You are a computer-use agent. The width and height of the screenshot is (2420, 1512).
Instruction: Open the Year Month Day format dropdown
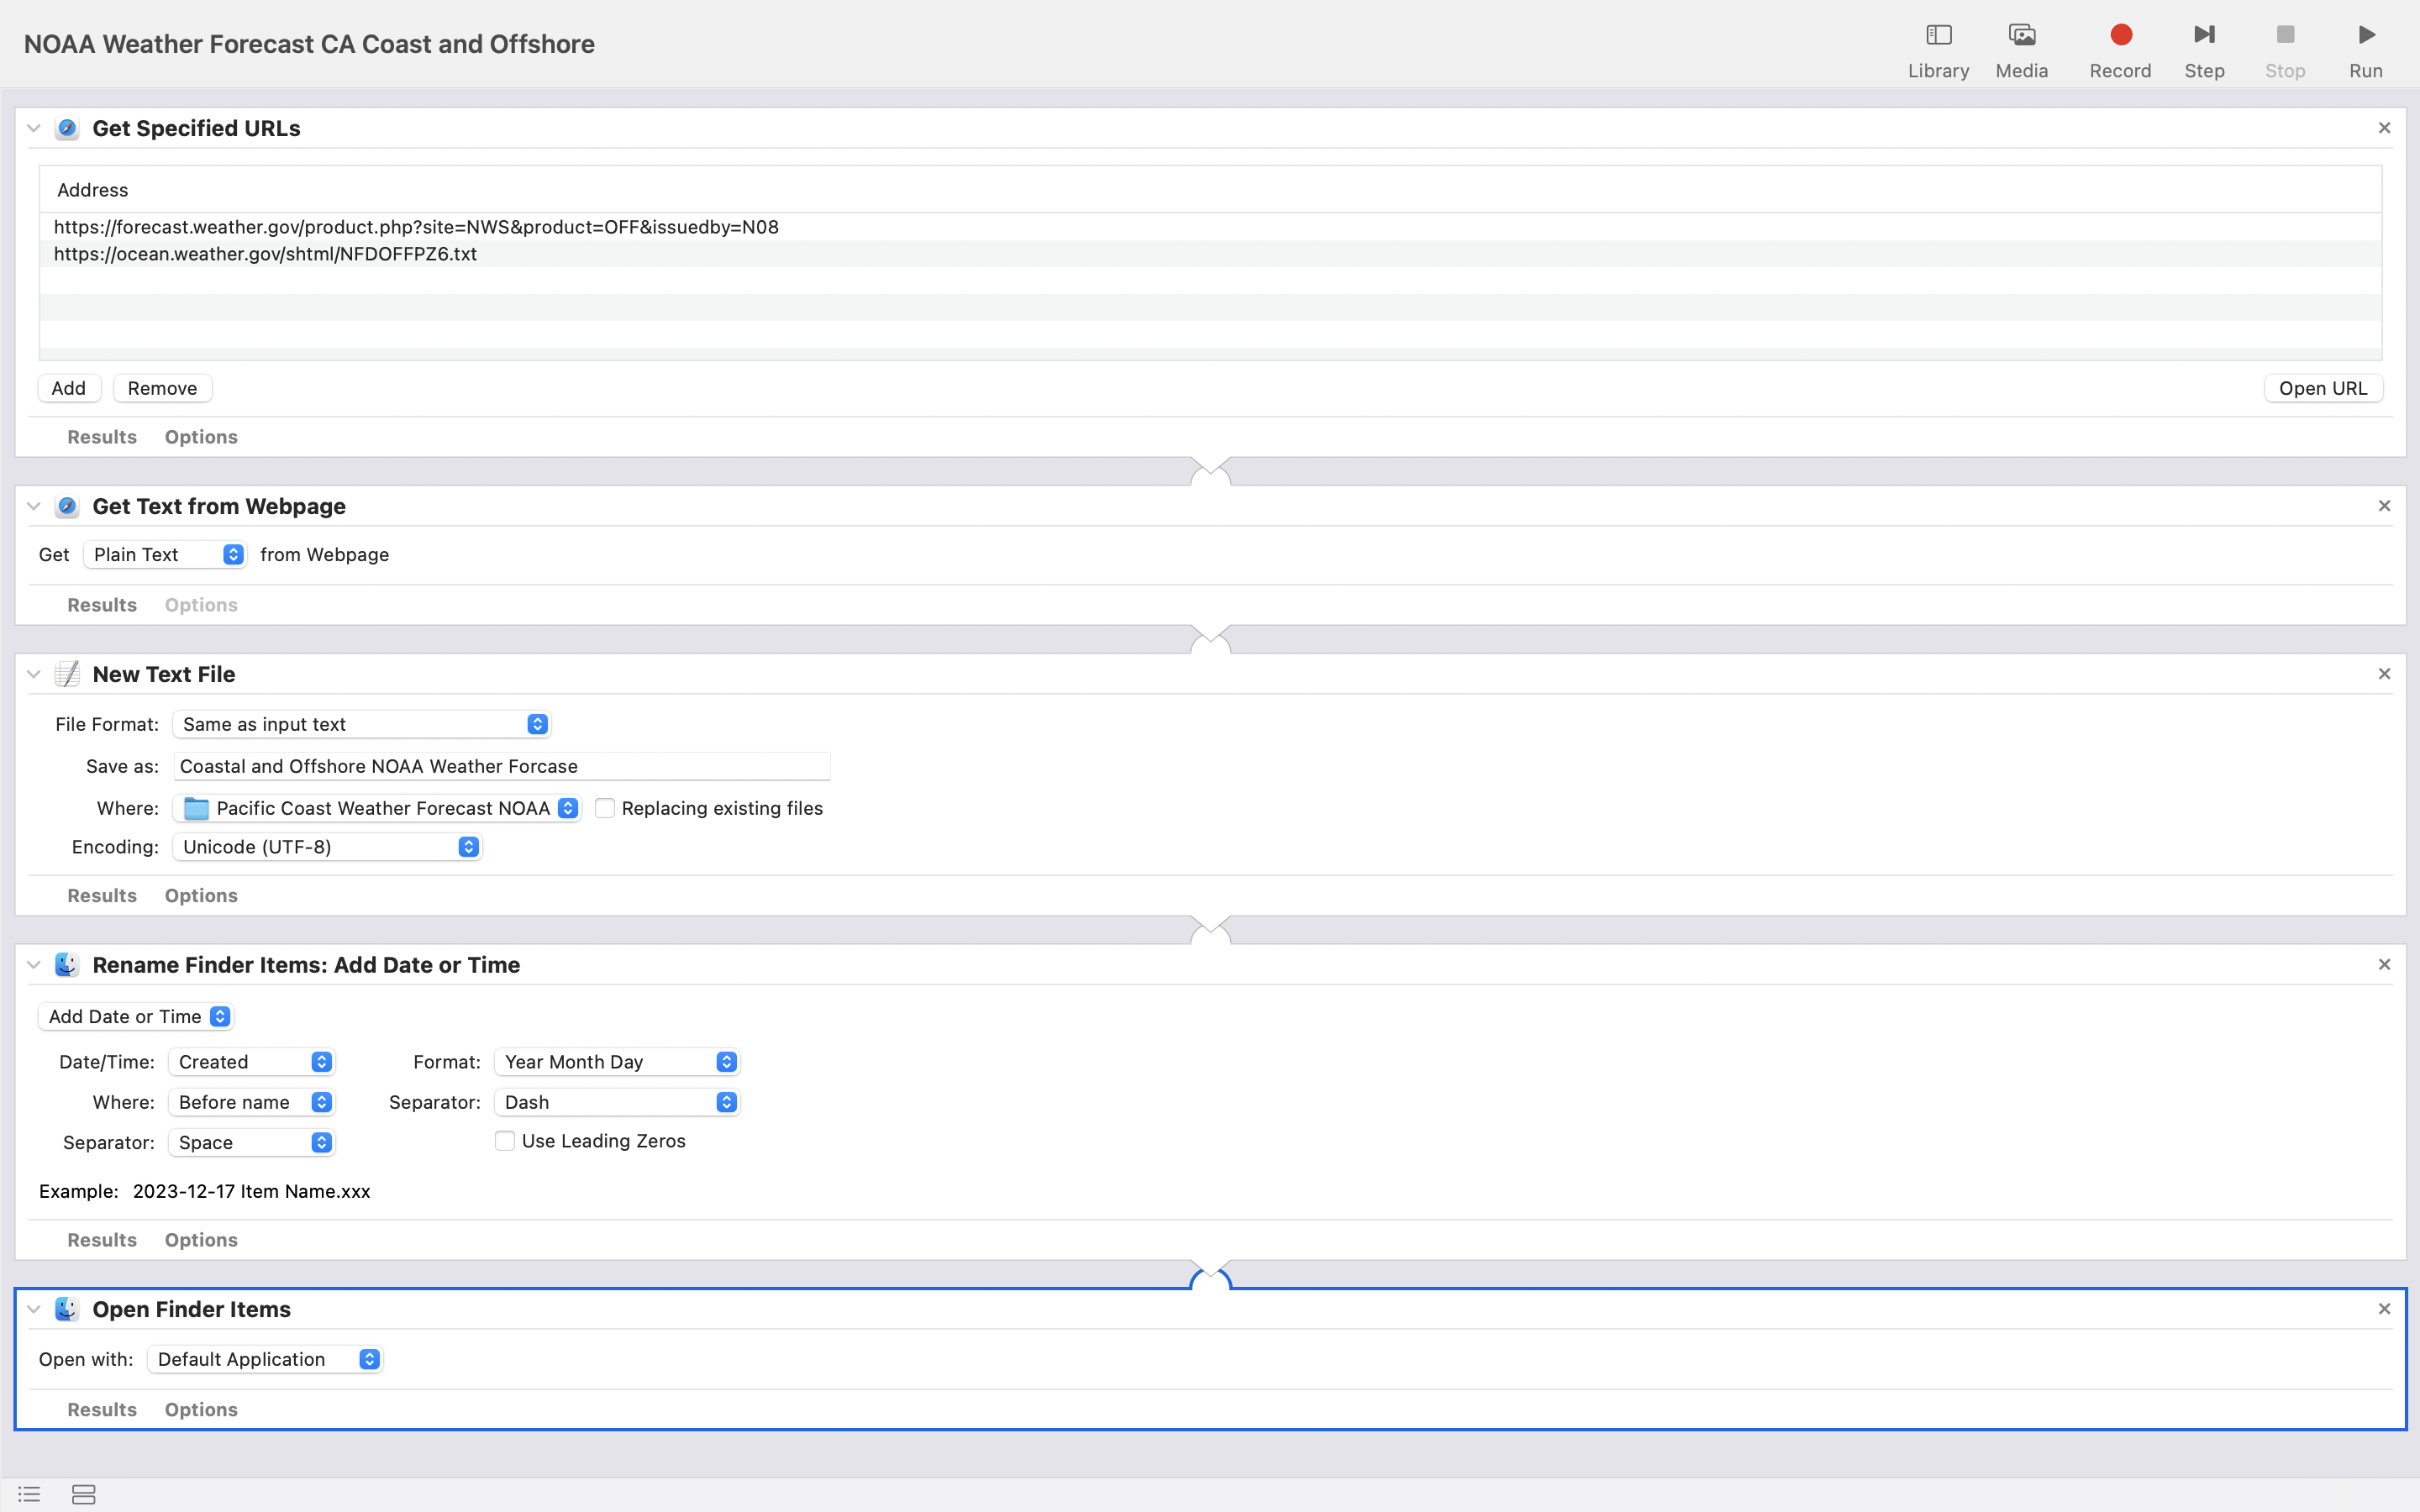(617, 1062)
